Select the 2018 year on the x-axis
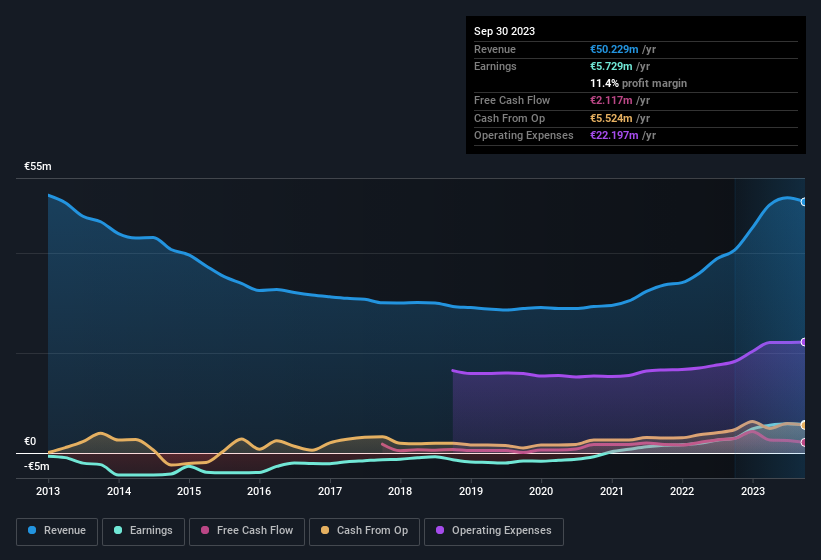The image size is (821, 560). point(400,491)
